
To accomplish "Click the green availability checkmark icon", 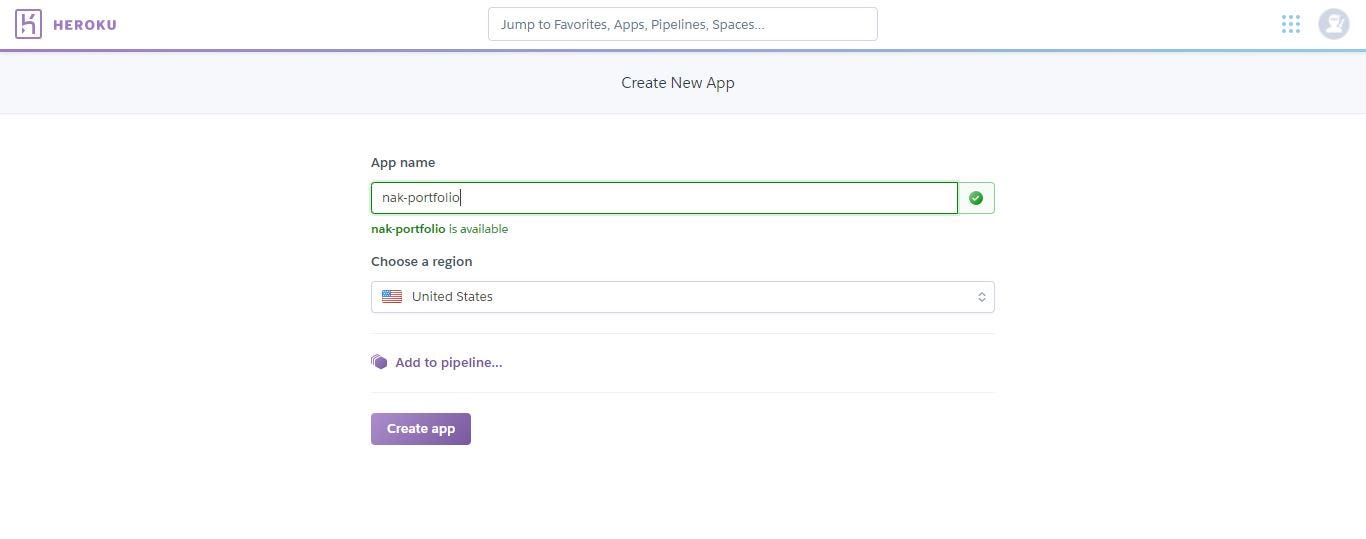I will tap(976, 198).
